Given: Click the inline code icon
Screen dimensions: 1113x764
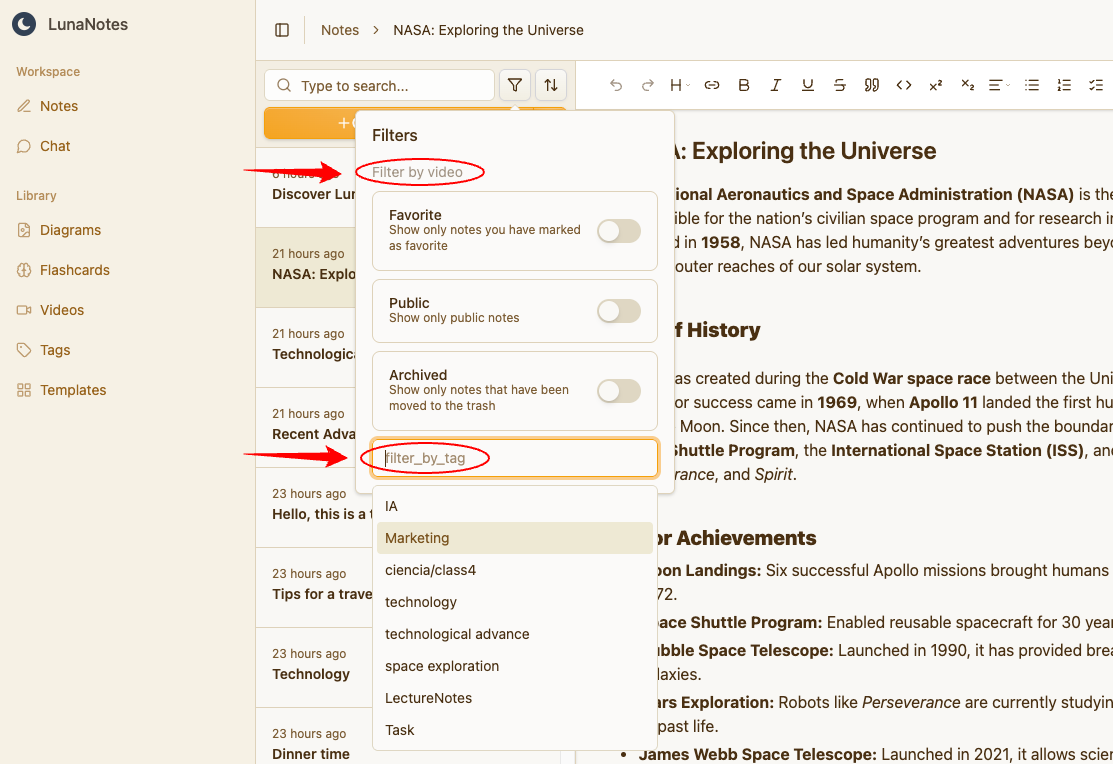Looking at the screenshot, I should pyautogui.click(x=904, y=85).
